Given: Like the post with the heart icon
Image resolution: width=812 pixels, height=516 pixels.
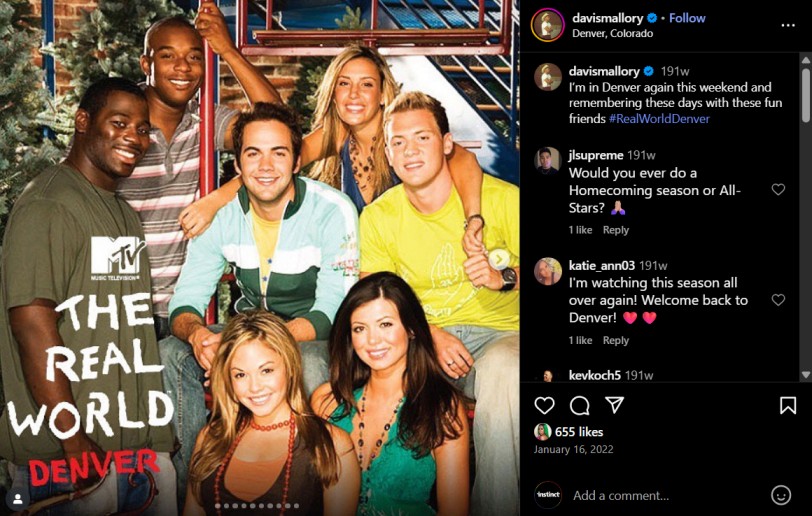Looking at the screenshot, I should (544, 405).
